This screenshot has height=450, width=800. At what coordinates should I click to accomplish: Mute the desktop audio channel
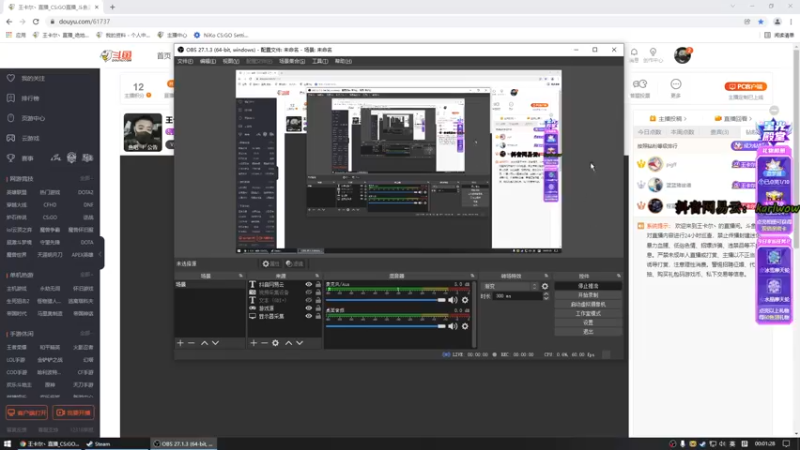coord(453,326)
